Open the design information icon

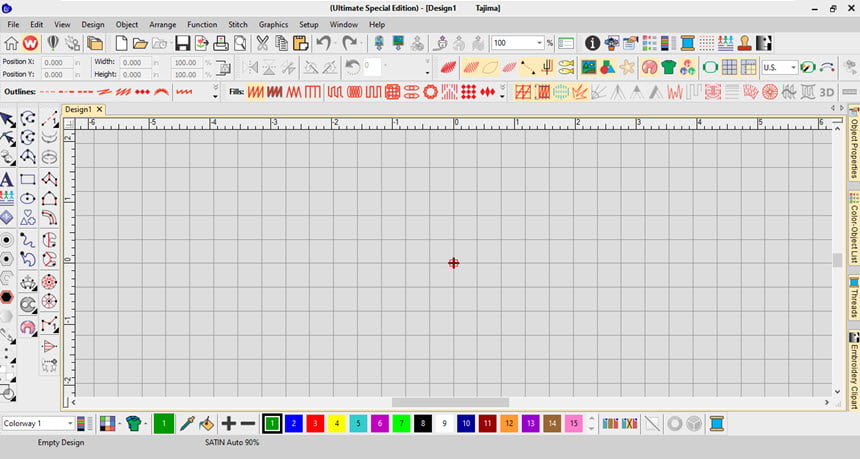point(592,44)
